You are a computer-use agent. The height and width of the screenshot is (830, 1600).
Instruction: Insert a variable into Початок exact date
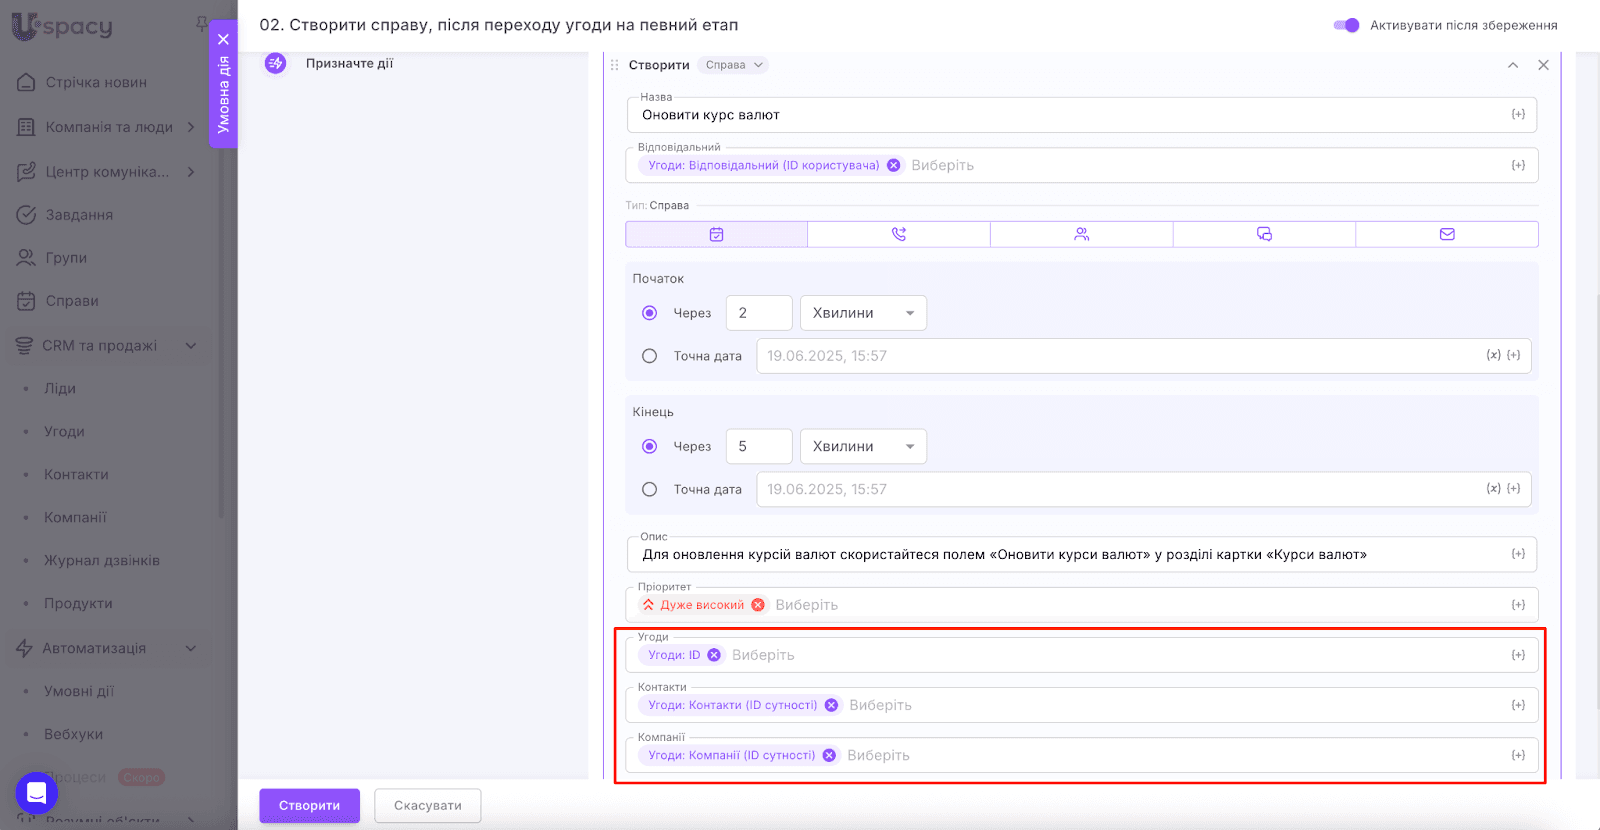click(x=1514, y=355)
